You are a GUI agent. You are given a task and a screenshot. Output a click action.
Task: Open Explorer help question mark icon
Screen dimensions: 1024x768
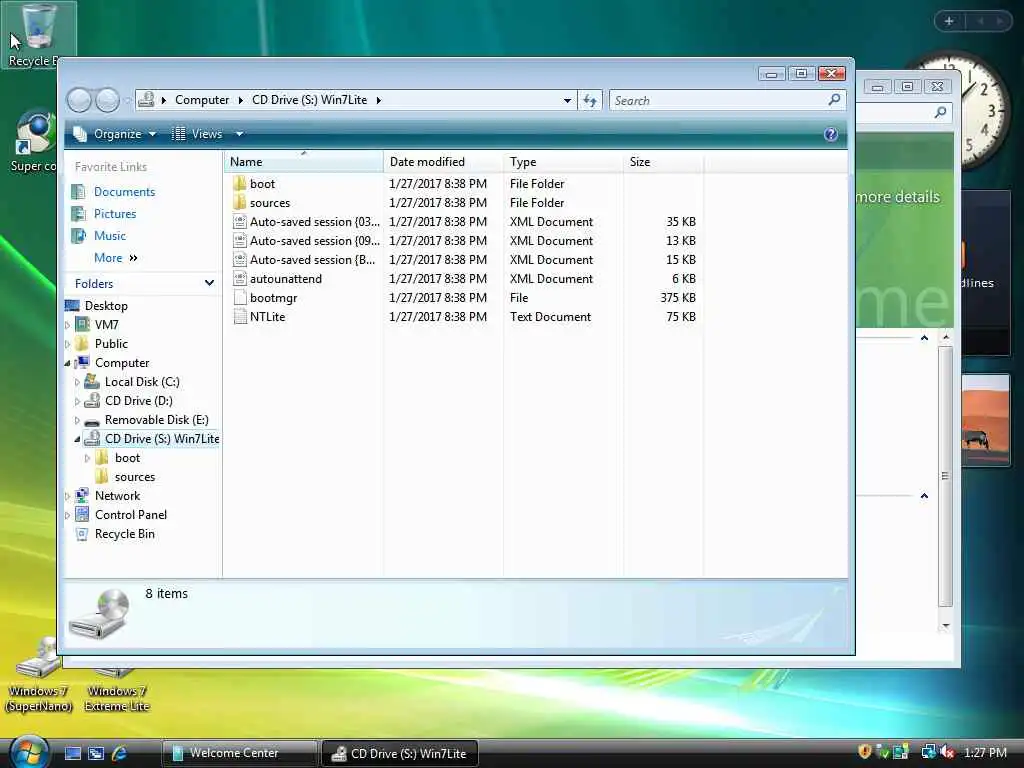(831, 134)
